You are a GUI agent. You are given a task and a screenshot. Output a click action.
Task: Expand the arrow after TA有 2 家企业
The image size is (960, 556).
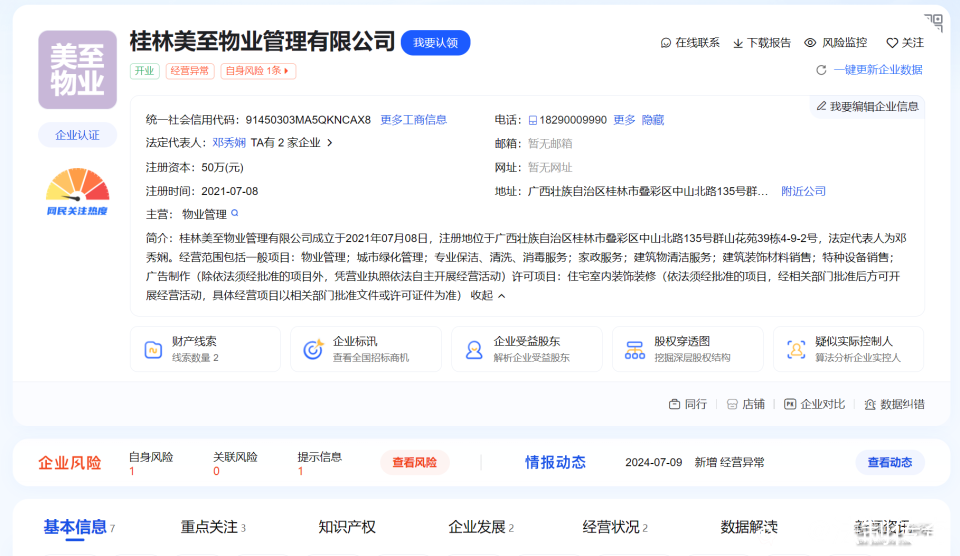330,143
